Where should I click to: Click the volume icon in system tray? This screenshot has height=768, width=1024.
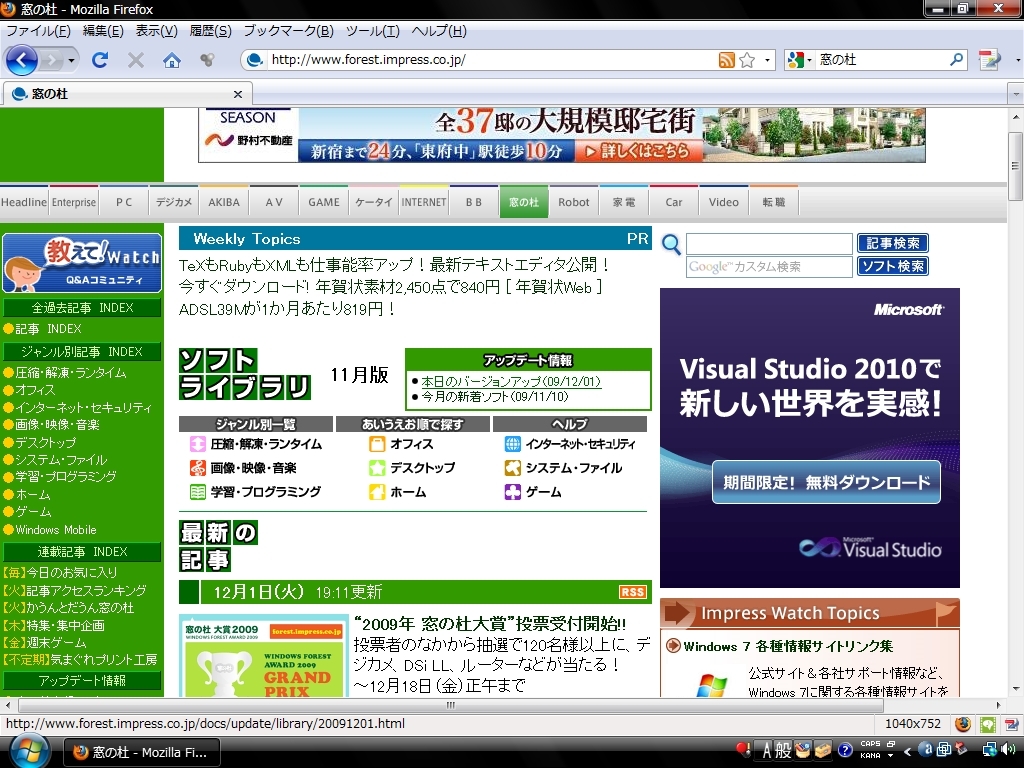tap(1006, 749)
